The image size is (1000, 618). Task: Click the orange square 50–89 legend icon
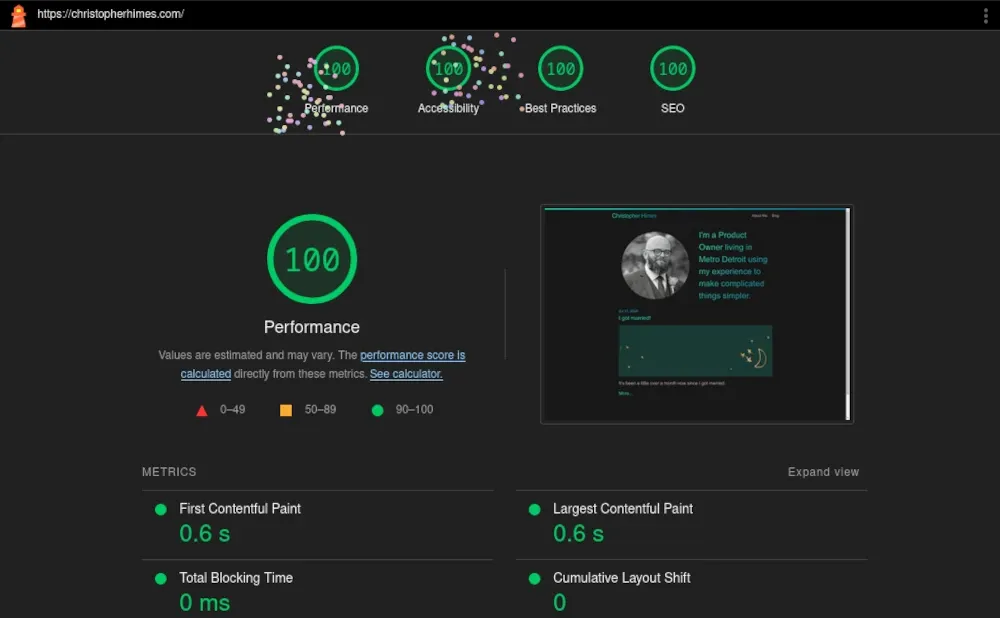(x=285, y=410)
